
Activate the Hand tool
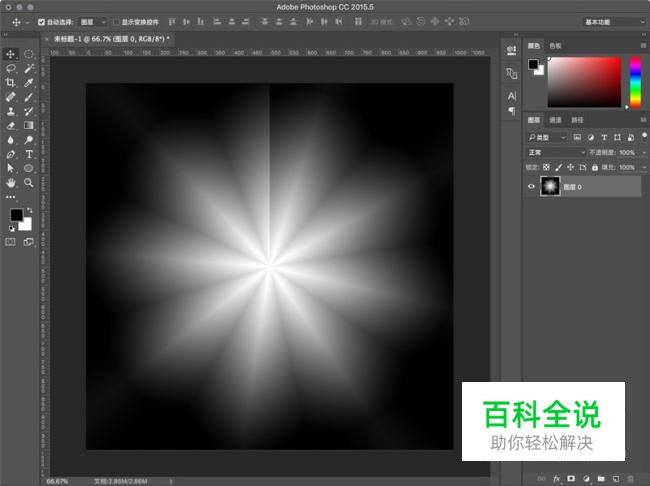pyautogui.click(x=11, y=183)
